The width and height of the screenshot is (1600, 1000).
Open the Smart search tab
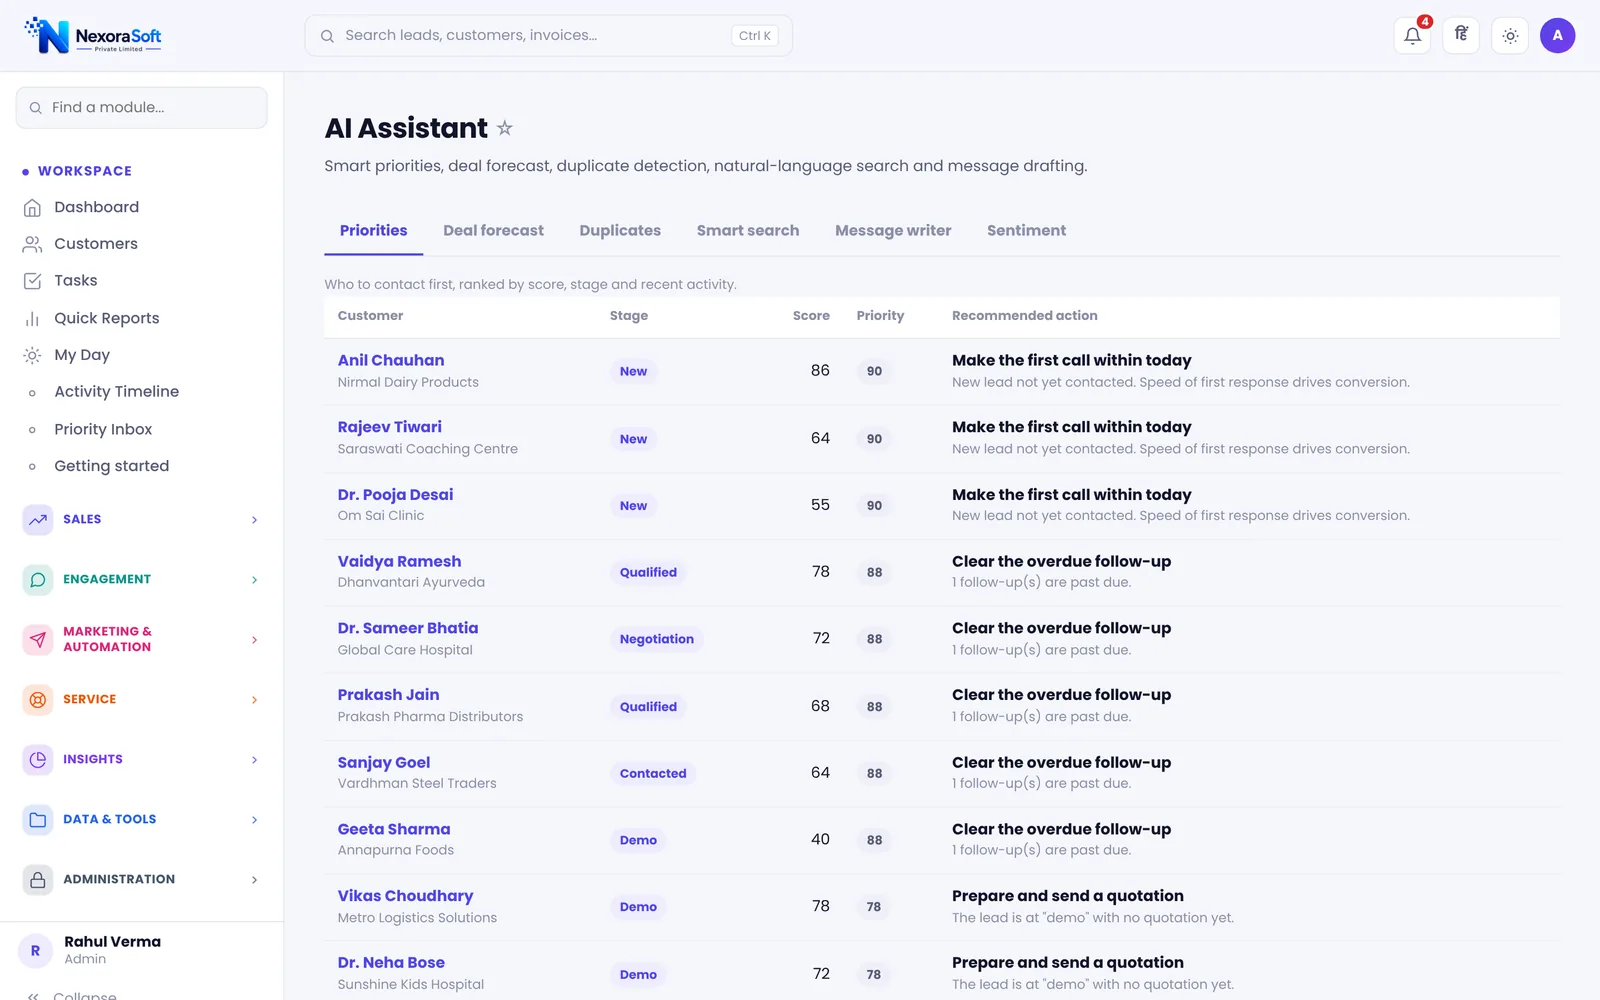point(748,231)
